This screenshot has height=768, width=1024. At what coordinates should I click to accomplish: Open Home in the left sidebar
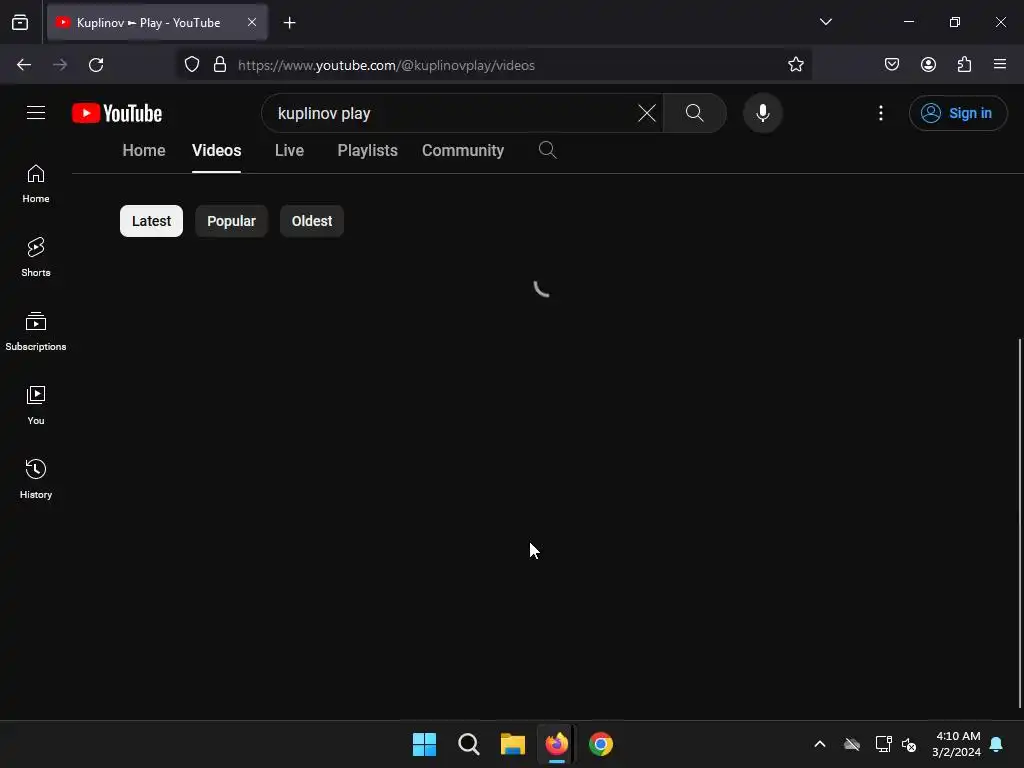36,184
